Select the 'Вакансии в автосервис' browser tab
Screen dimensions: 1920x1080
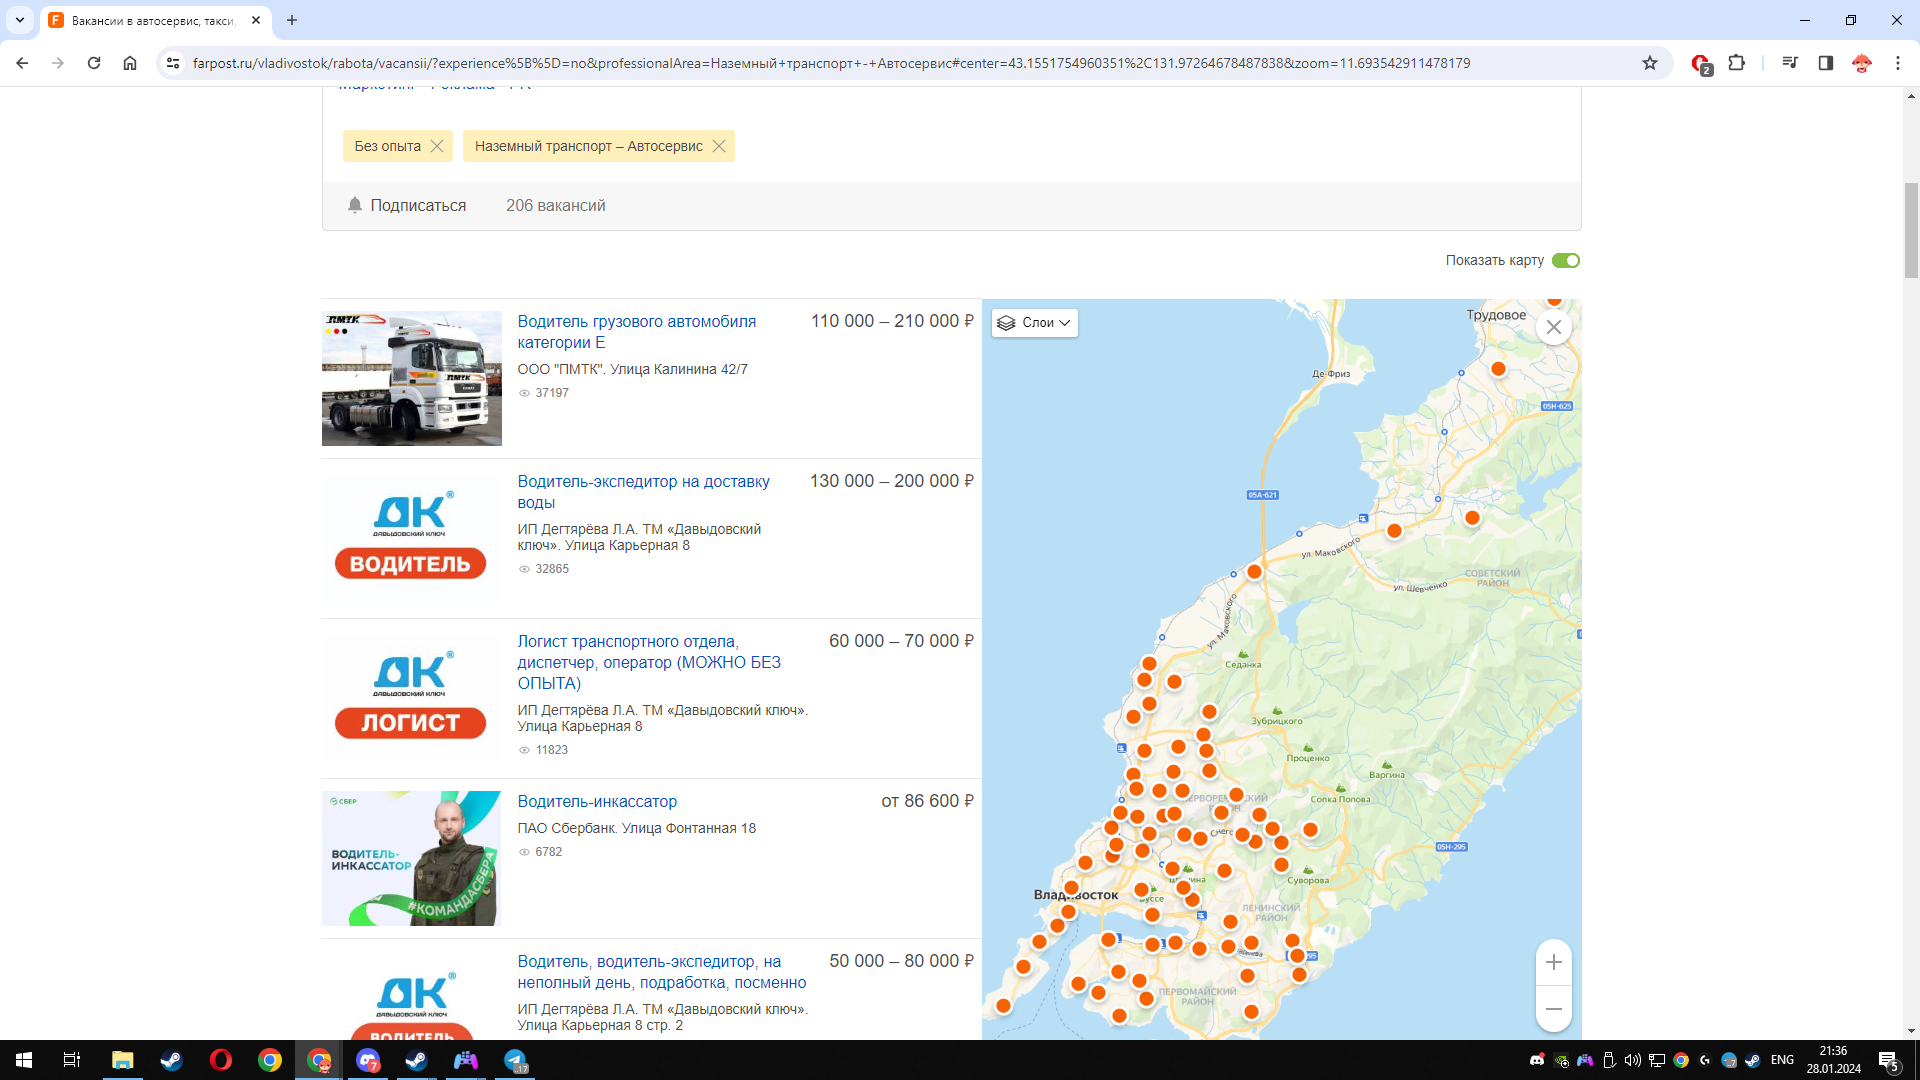click(x=150, y=20)
